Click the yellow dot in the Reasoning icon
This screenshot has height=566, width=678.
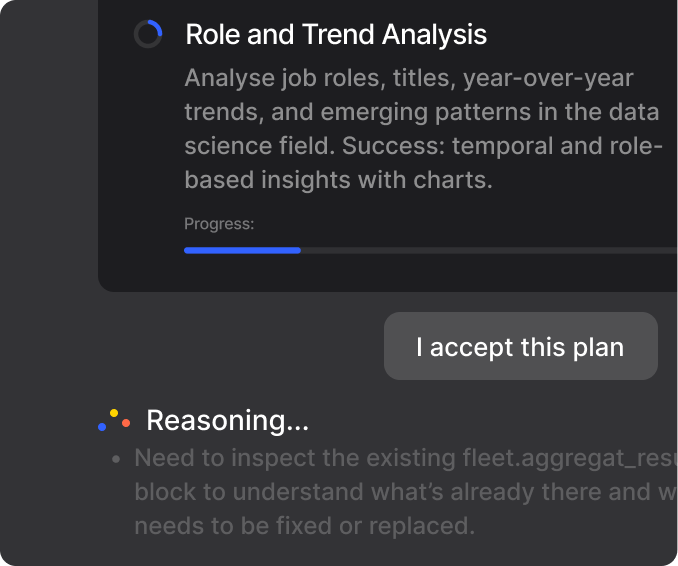pyautogui.click(x=114, y=413)
